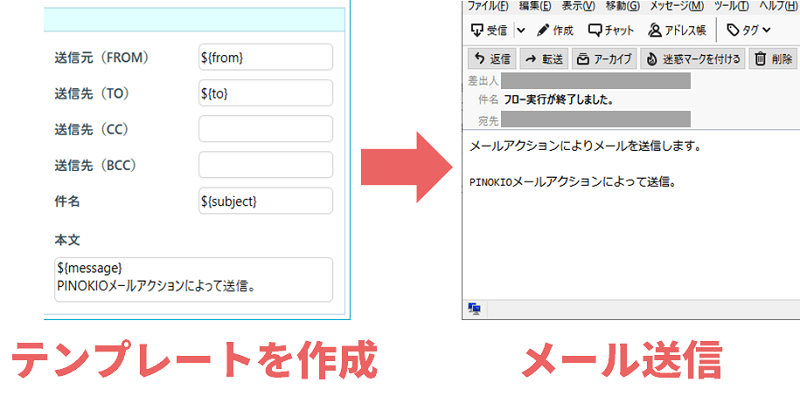Archive the message with アーカイブ button

[x=605, y=59]
